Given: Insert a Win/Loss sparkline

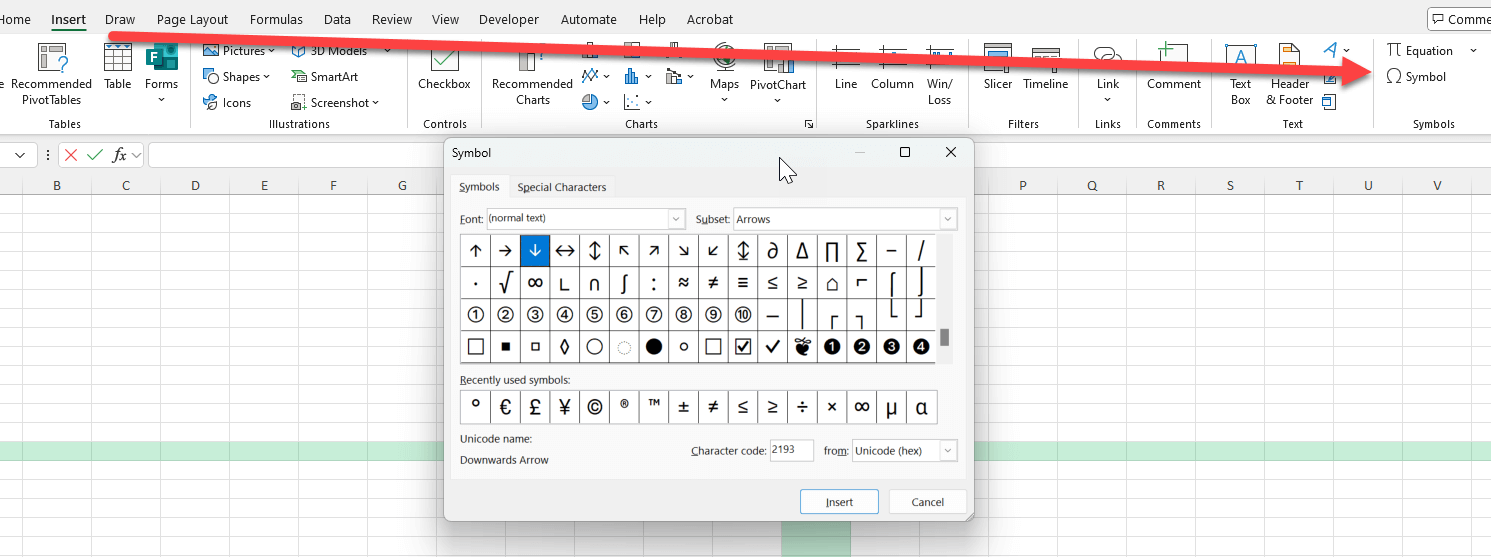Looking at the screenshot, I should click(x=939, y=74).
